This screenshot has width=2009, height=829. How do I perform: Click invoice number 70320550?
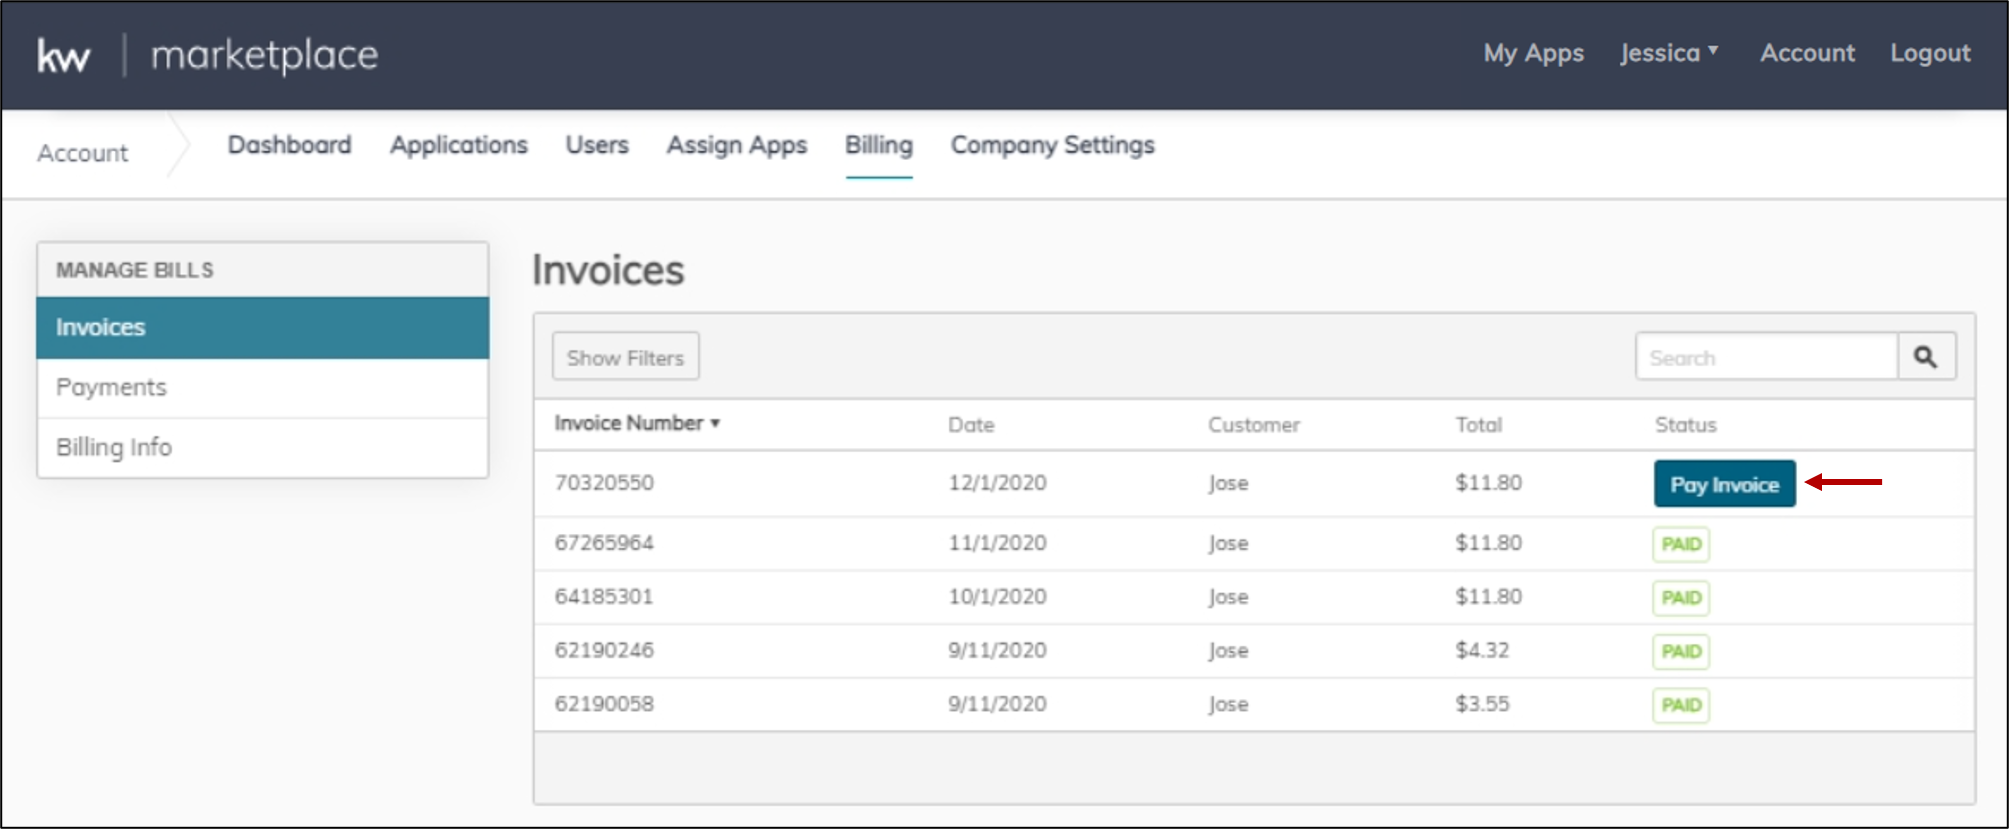point(604,483)
